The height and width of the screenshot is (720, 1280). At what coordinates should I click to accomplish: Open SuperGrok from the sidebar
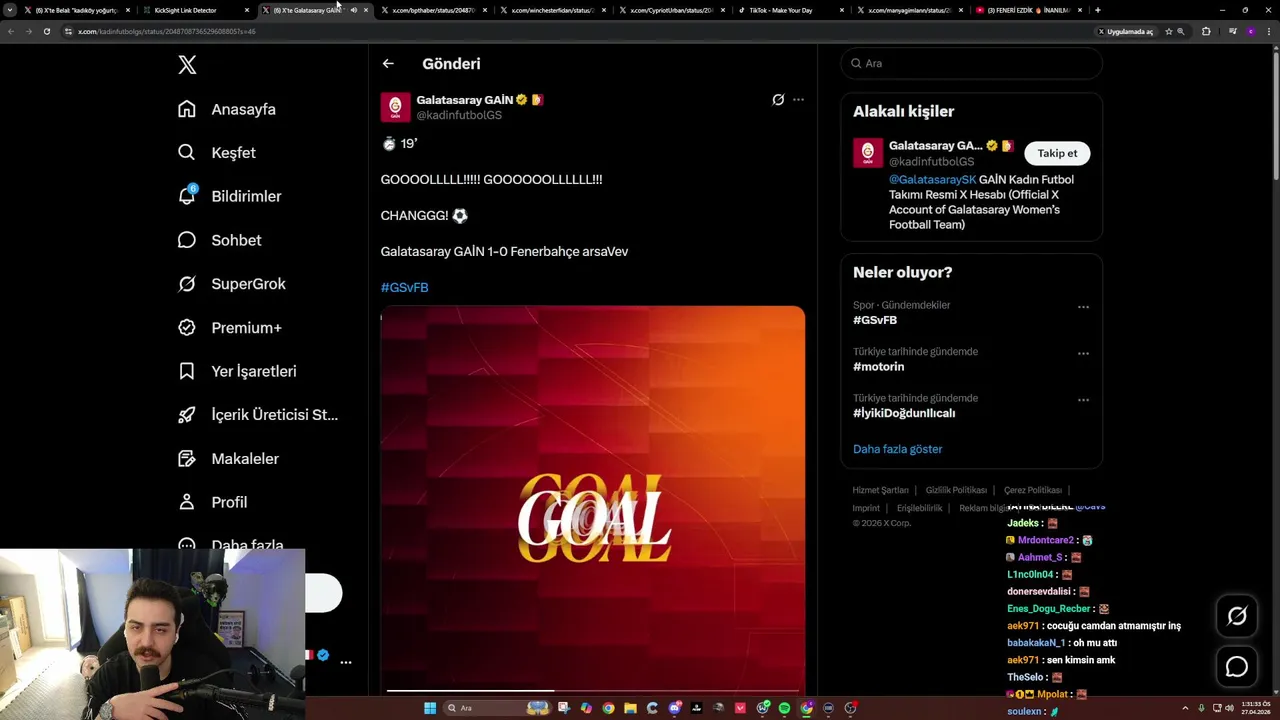[x=232, y=284]
